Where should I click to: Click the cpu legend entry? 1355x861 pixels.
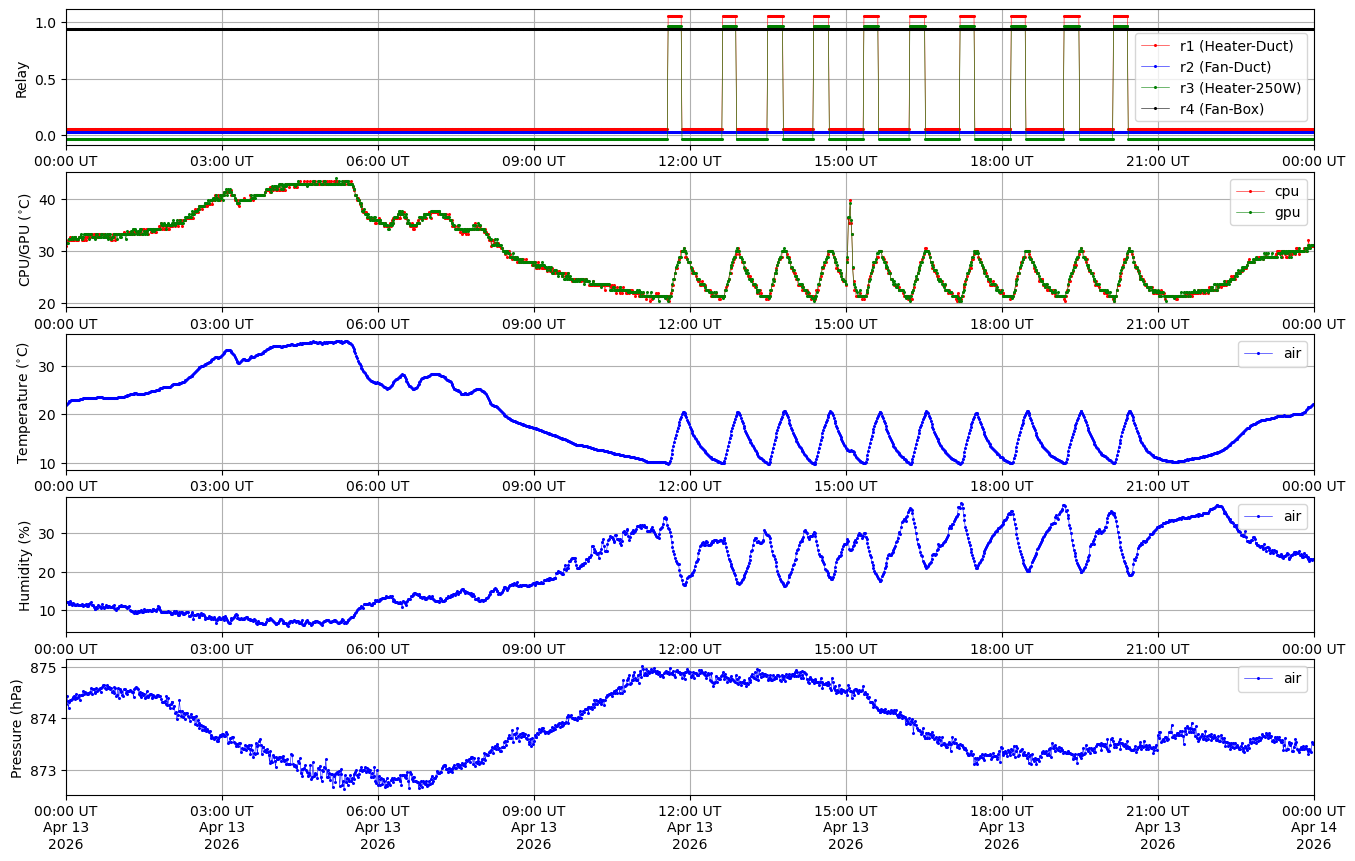(1286, 191)
